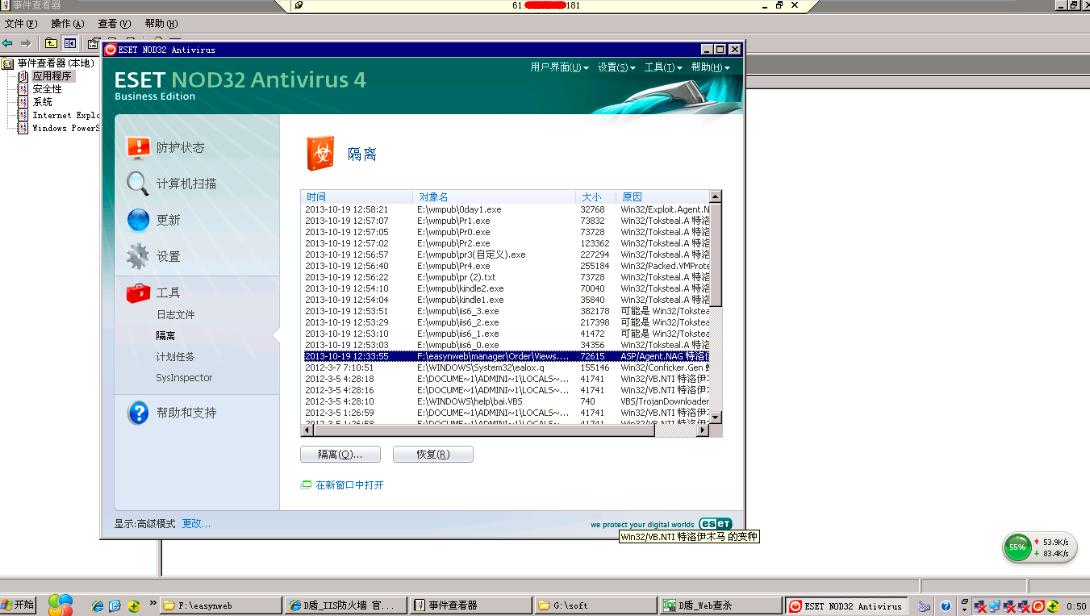The width and height of the screenshot is (1090, 616).
Task: Click ESET tray icon in system tray
Action: (x=1038, y=606)
